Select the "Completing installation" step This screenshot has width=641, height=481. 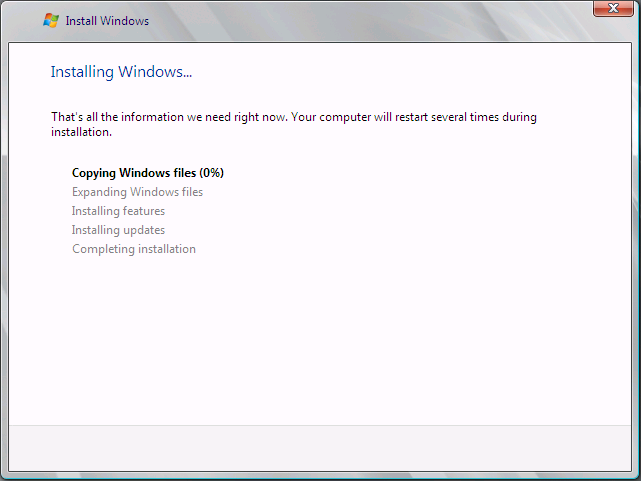click(x=134, y=249)
